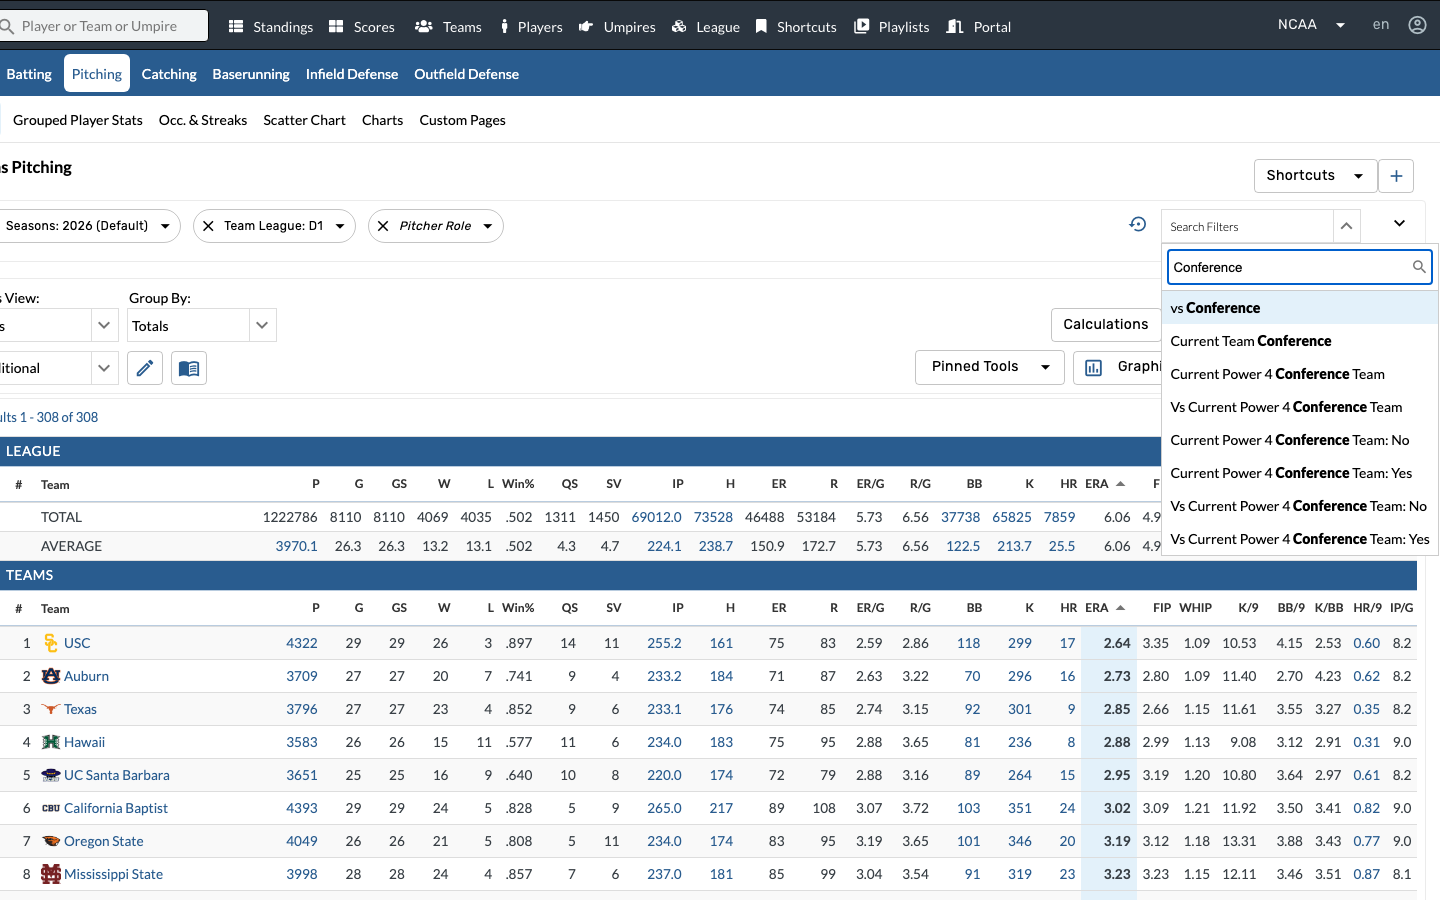Image resolution: width=1440 pixels, height=900 pixels.
Task: Click the Oregon State logo icon
Action: (51, 841)
